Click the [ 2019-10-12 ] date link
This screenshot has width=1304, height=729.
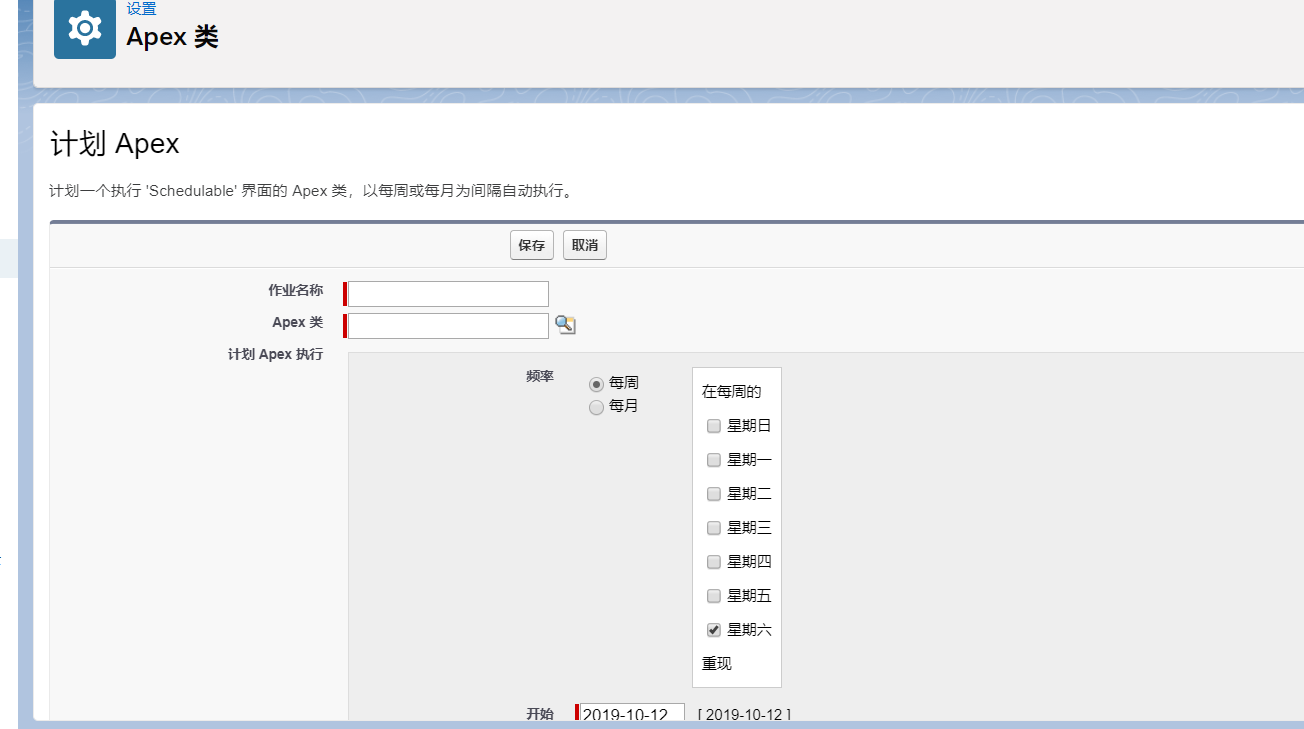coord(744,715)
